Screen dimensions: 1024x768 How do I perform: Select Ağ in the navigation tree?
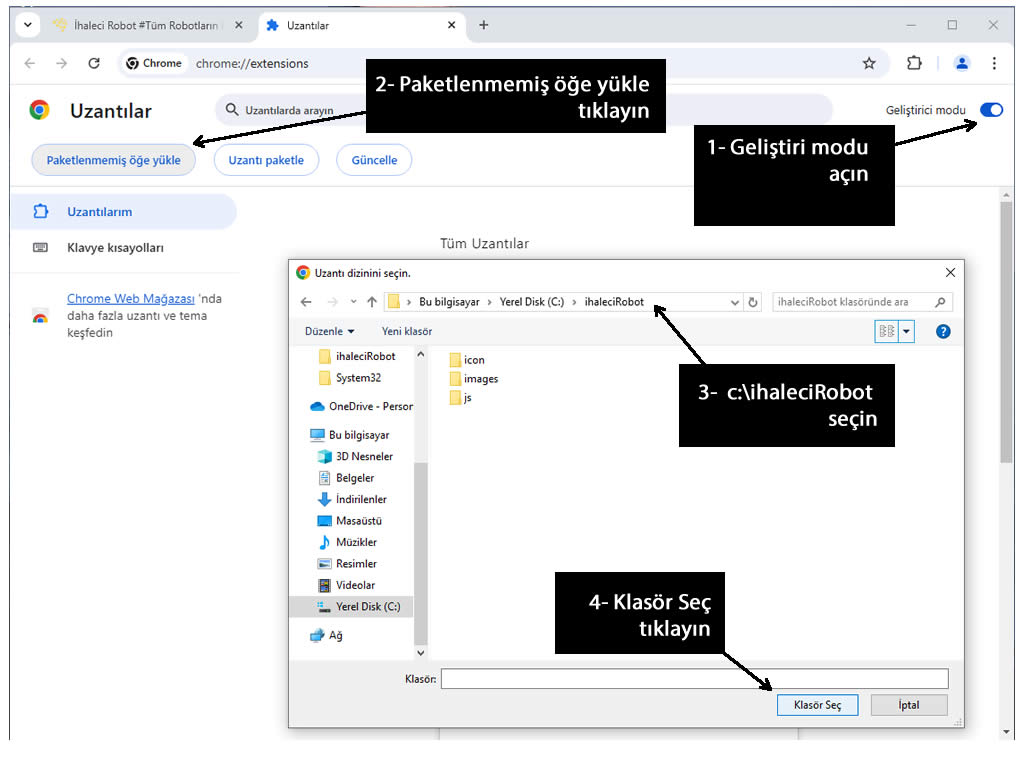(x=326, y=635)
